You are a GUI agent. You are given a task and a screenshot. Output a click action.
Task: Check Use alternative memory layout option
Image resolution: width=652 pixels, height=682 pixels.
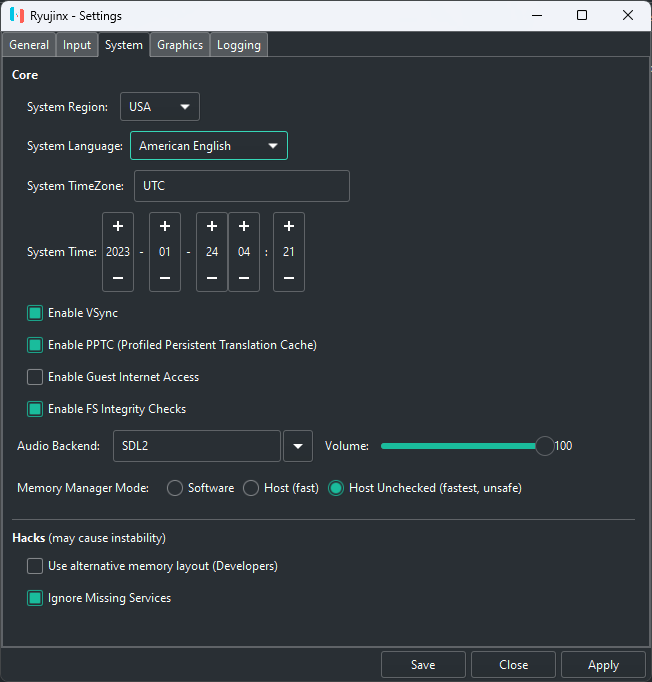pyautogui.click(x=35, y=566)
